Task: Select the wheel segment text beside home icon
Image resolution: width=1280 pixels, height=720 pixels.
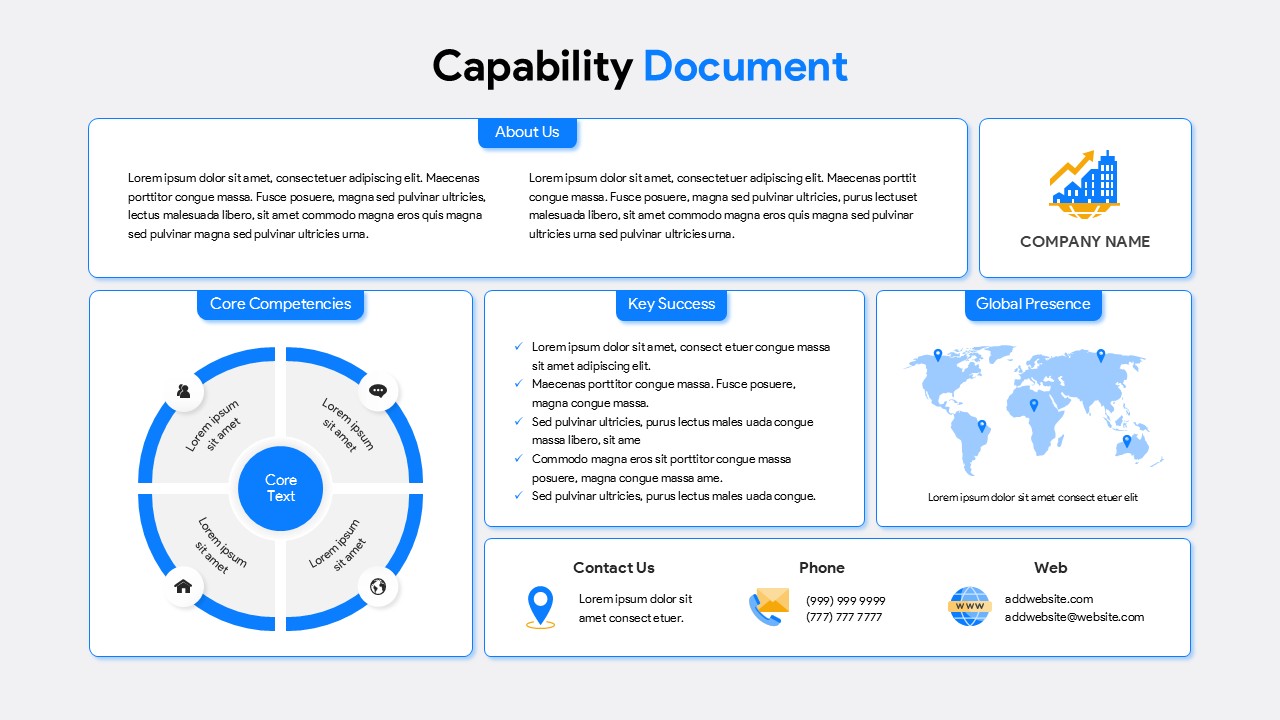Action: pyautogui.click(x=219, y=546)
